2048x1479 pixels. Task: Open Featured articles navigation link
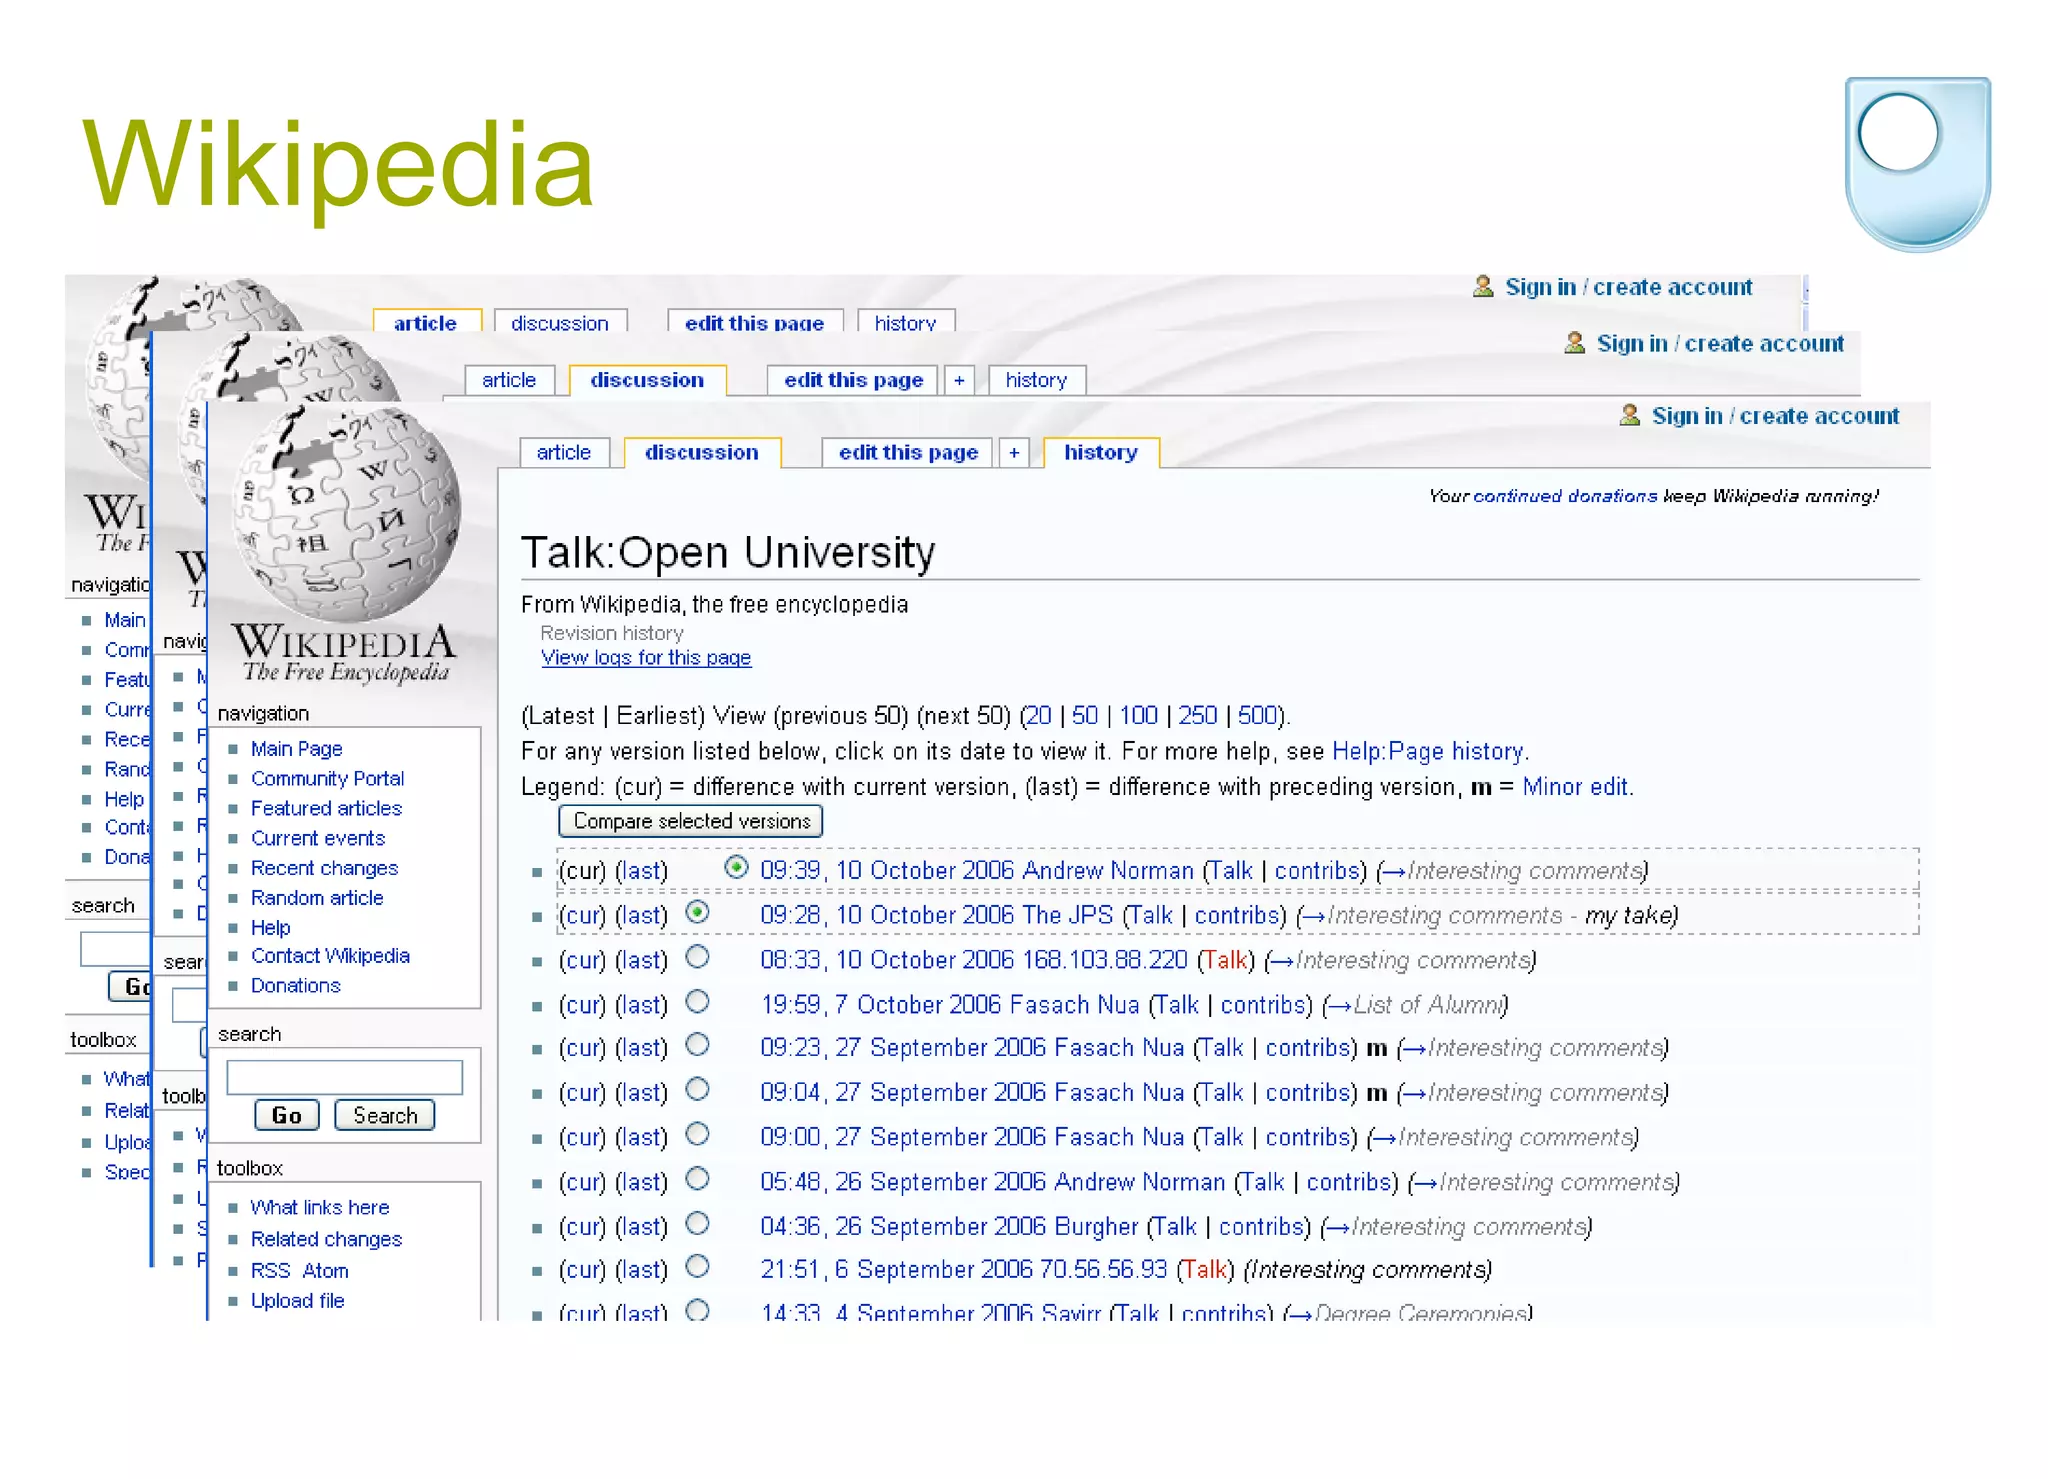point(327,808)
